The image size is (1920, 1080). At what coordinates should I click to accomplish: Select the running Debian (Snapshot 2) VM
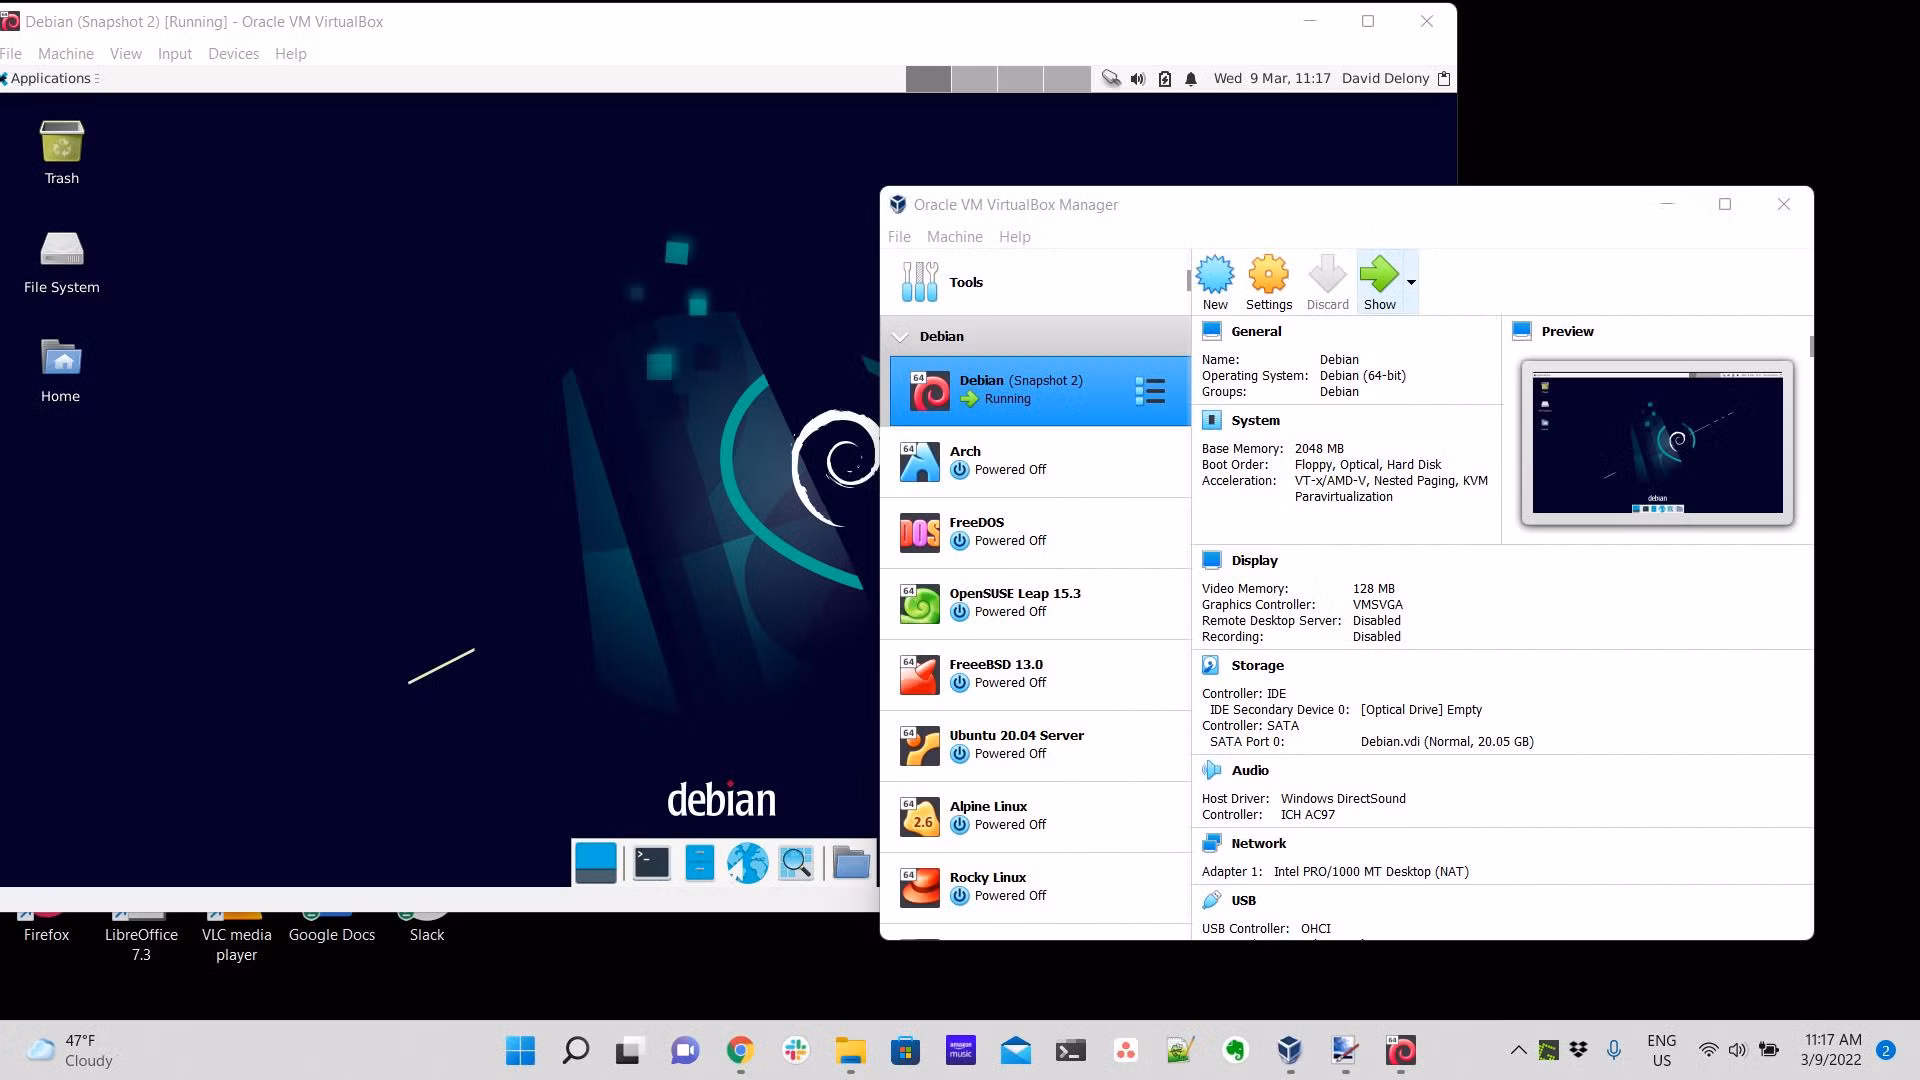coord(1040,391)
